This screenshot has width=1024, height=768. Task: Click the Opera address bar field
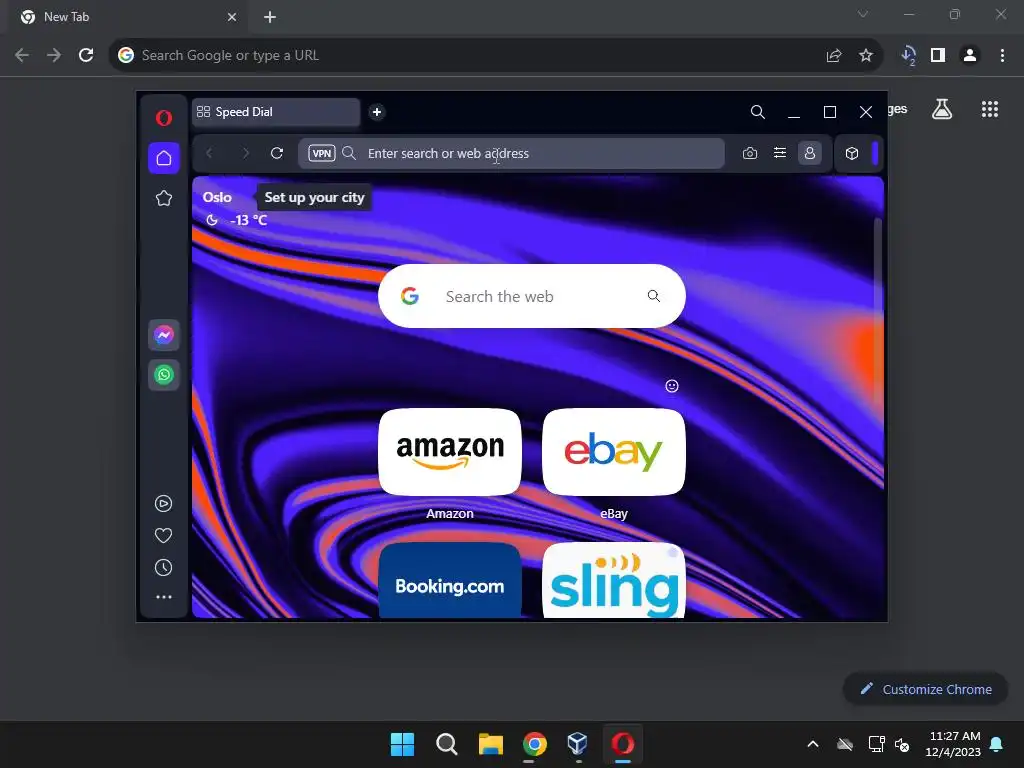511,153
